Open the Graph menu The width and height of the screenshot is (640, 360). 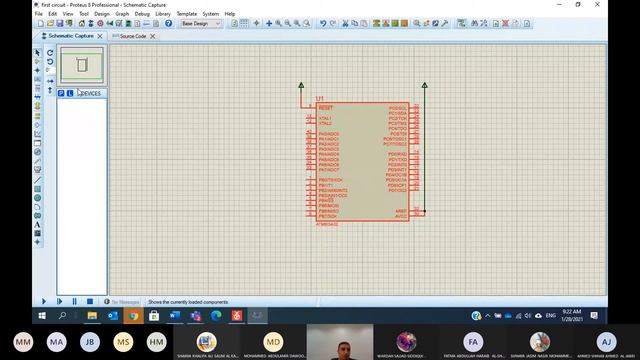[x=122, y=14]
